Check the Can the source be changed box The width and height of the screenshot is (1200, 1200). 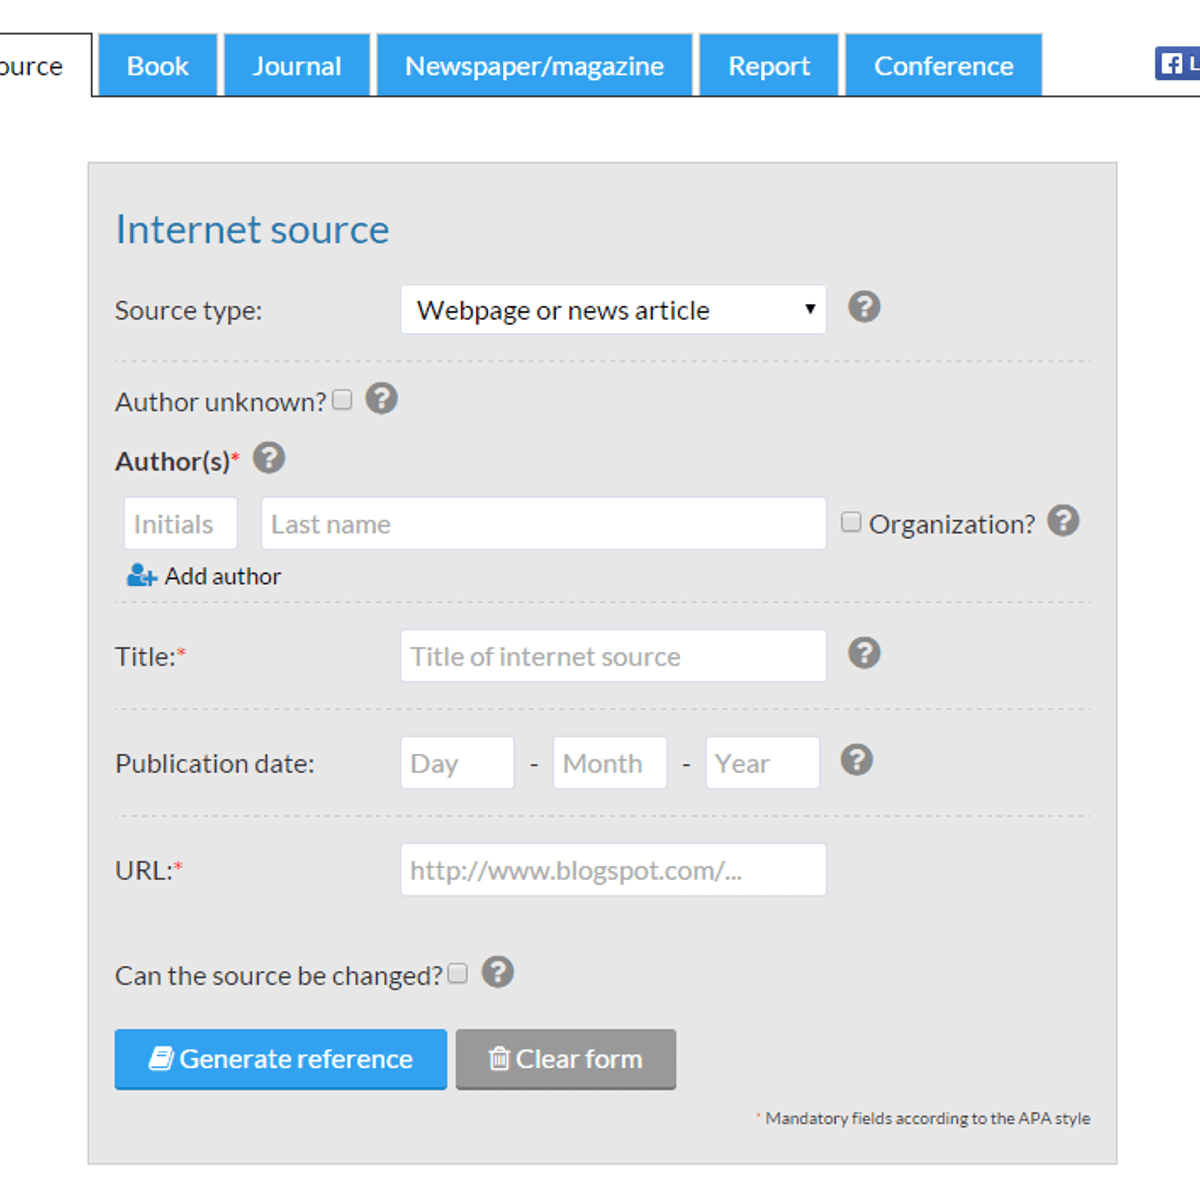pos(458,974)
